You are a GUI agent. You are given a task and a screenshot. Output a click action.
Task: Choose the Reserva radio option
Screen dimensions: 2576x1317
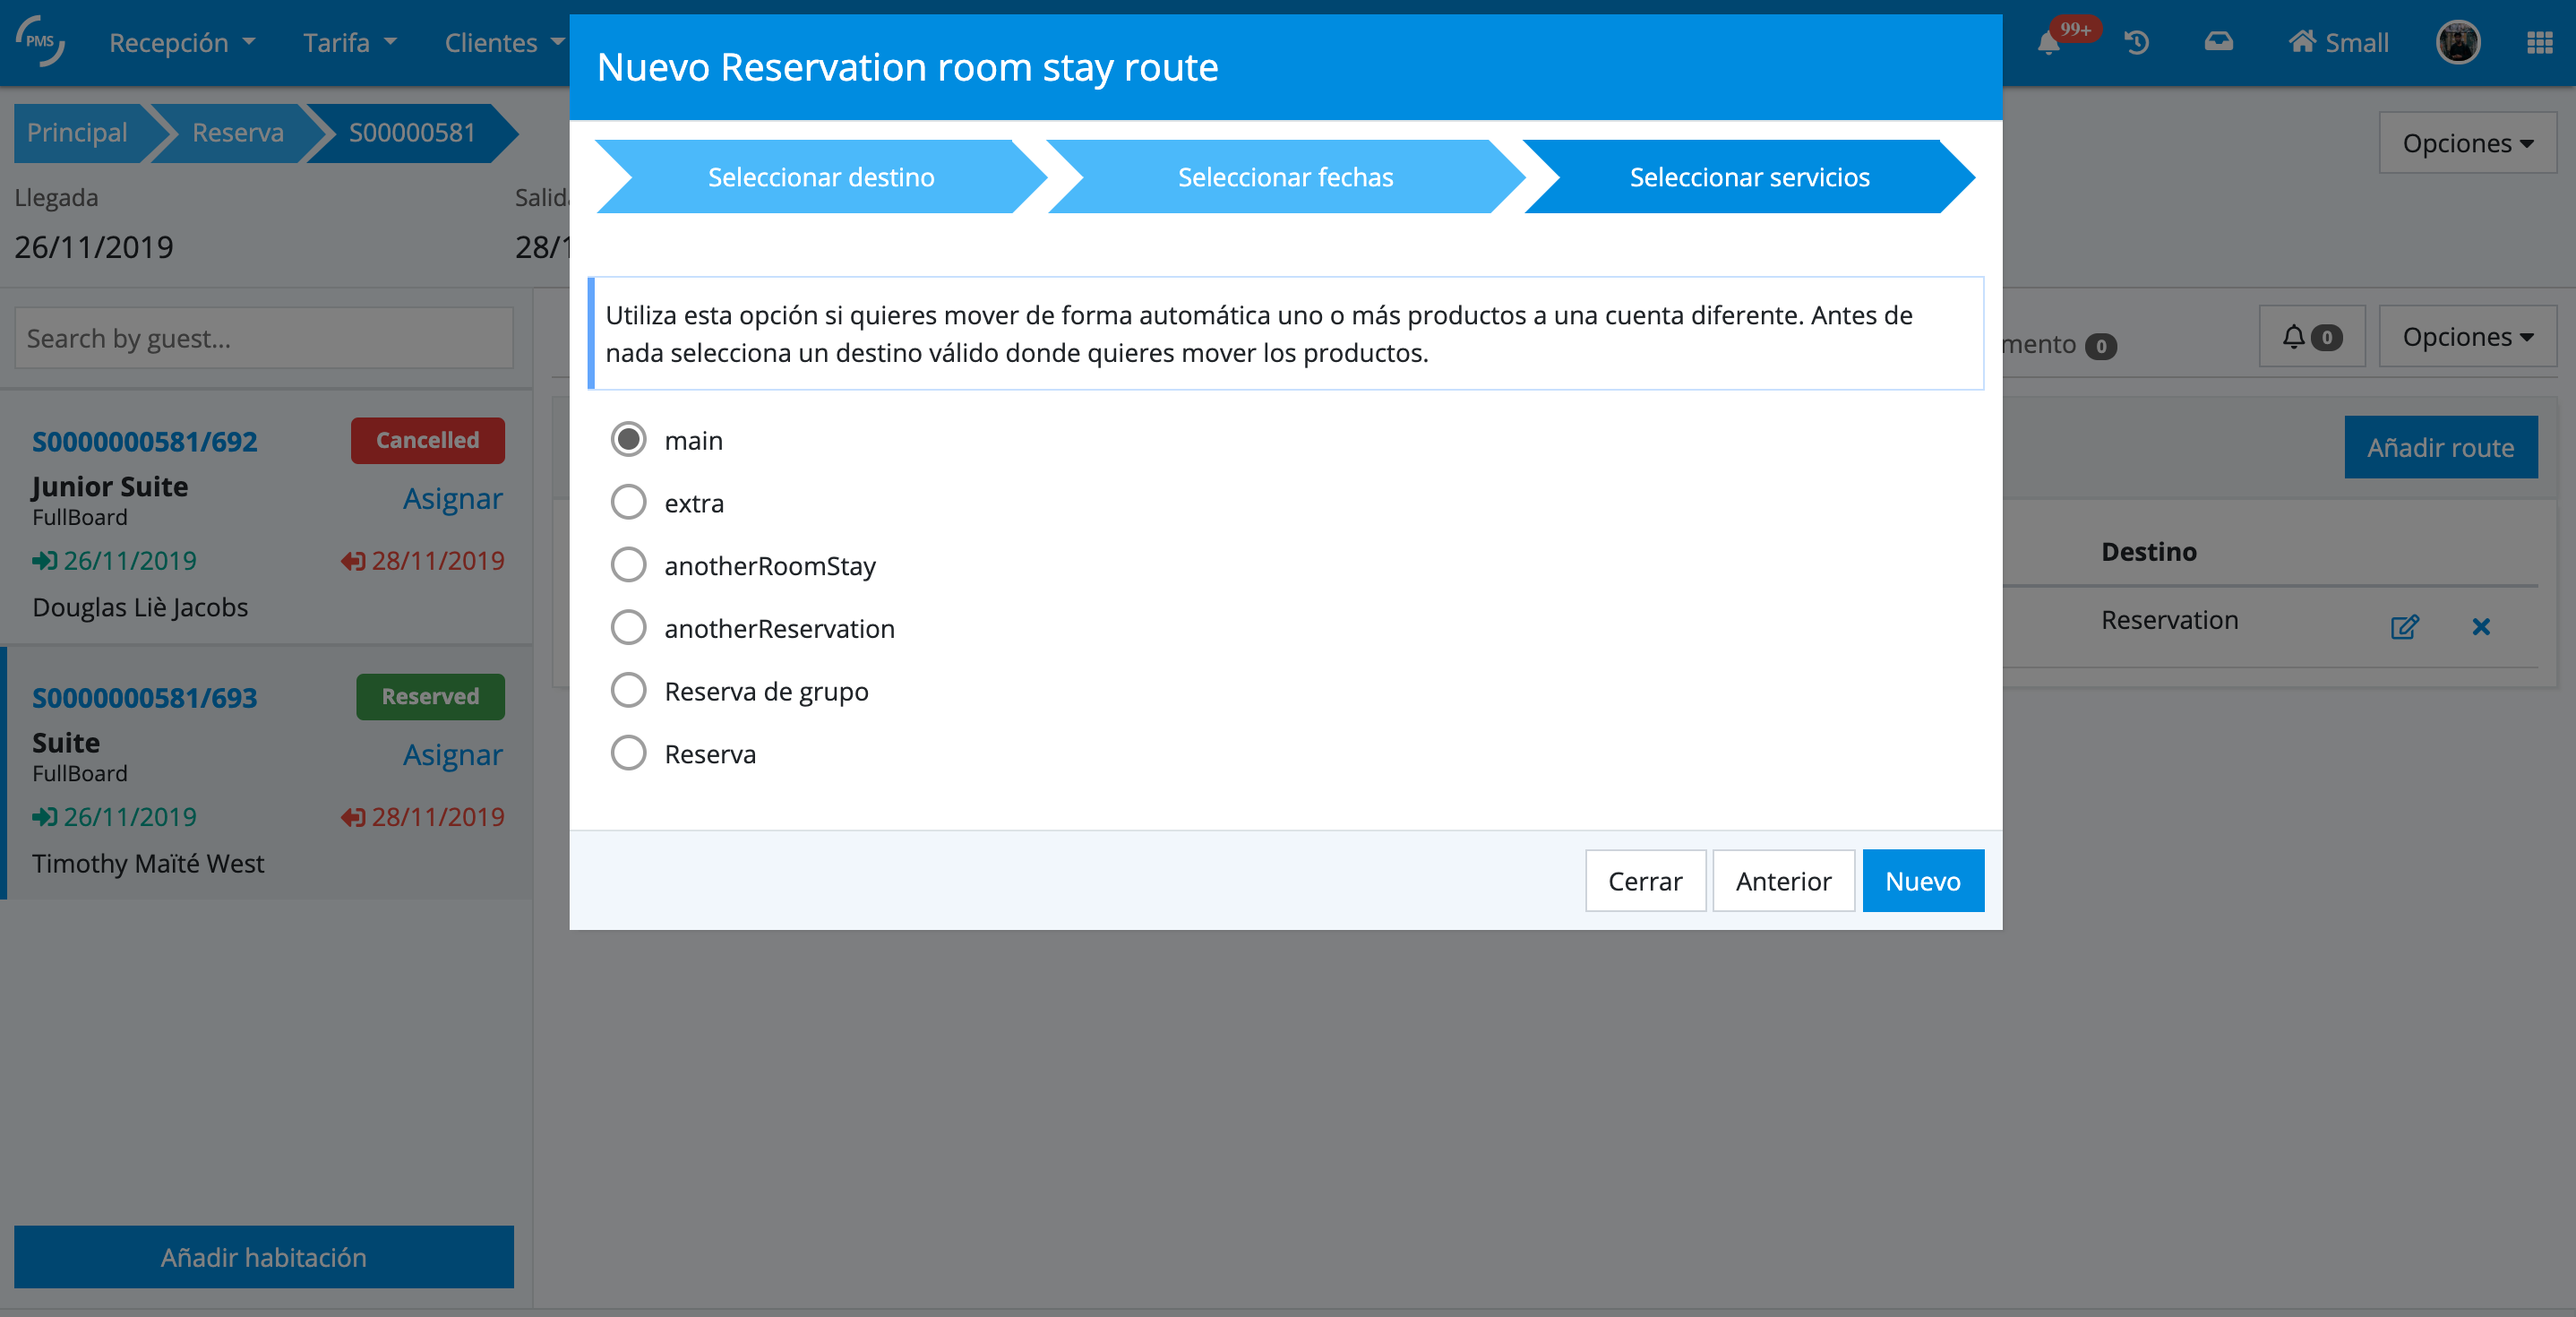pyautogui.click(x=628, y=753)
